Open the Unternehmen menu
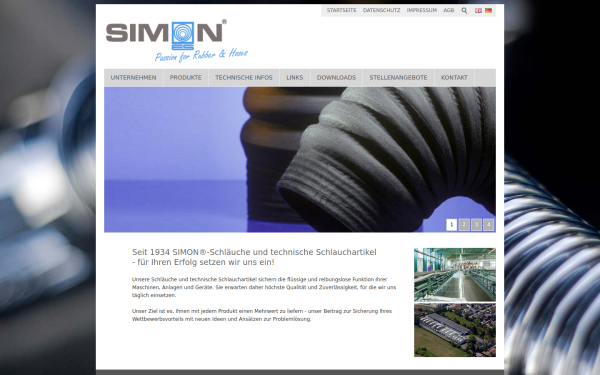Viewport: 600px width, 375px height. click(x=134, y=78)
